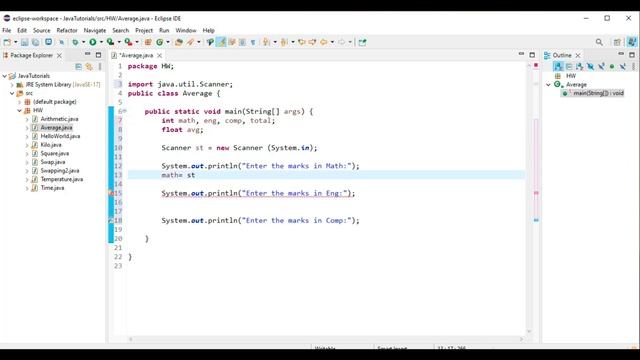Close the Outline view tab
Image resolution: width=640 pixels, height=360 pixels.
click(578, 55)
